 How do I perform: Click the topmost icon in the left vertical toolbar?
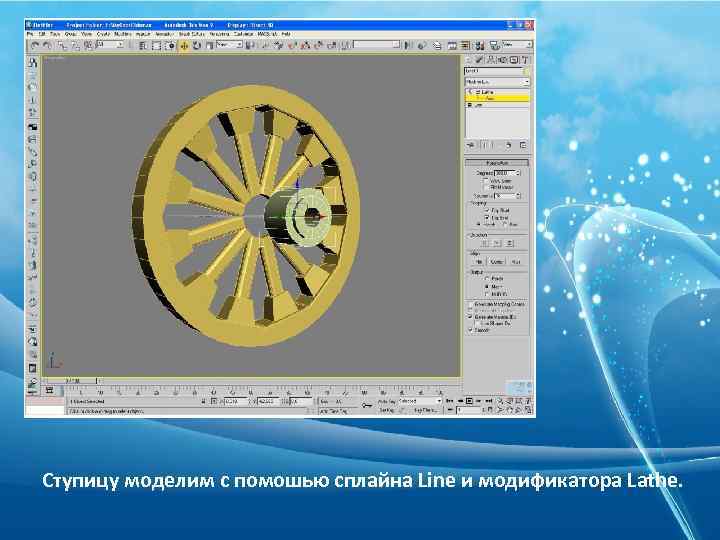33,62
